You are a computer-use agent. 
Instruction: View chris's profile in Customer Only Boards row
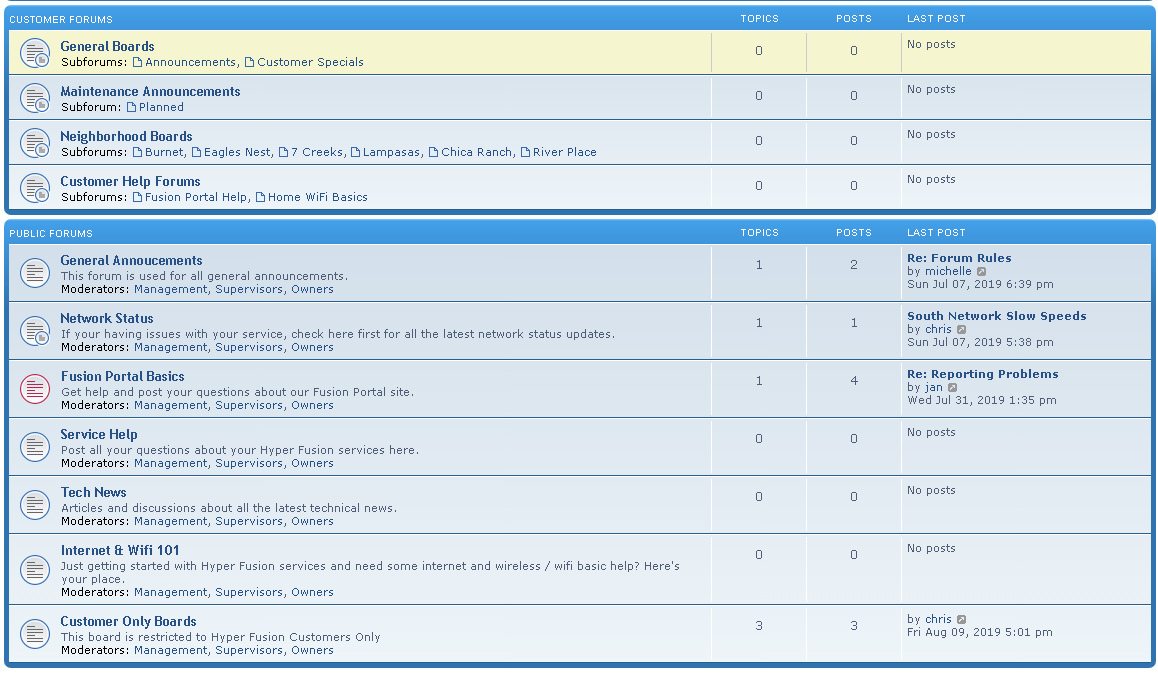point(938,620)
